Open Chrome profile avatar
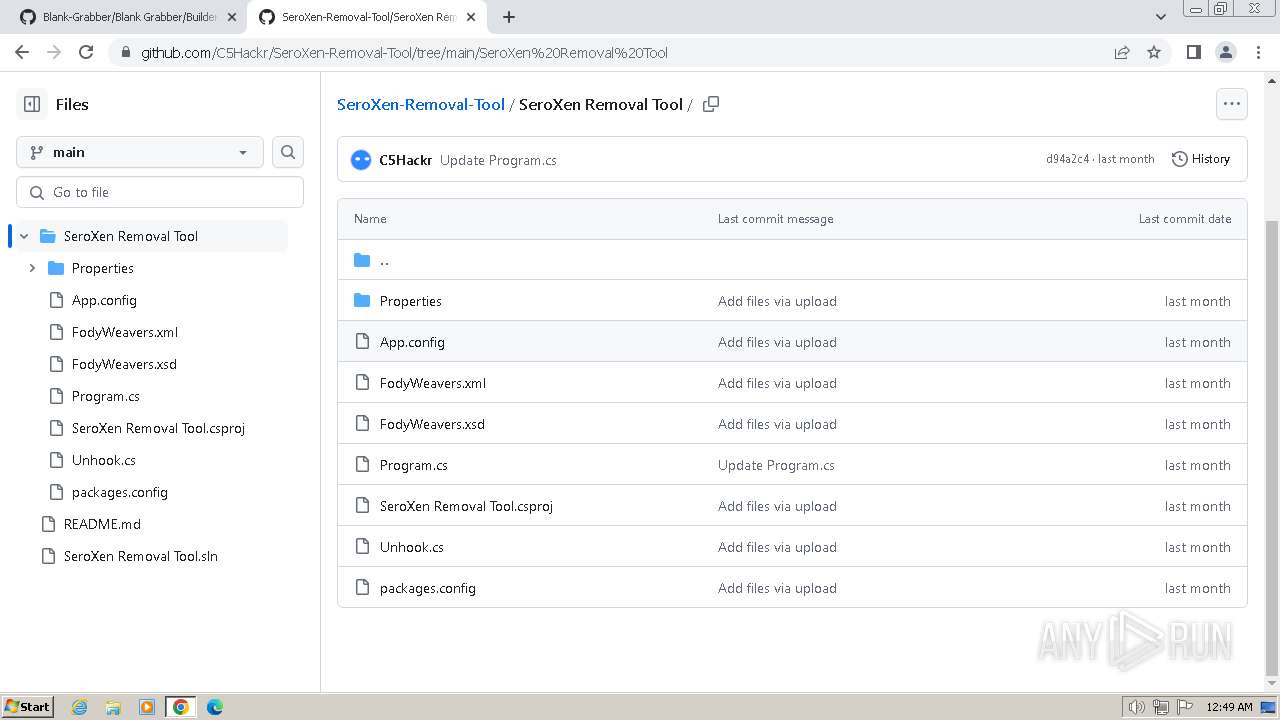The height and width of the screenshot is (720, 1280). pyautogui.click(x=1225, y=52)
